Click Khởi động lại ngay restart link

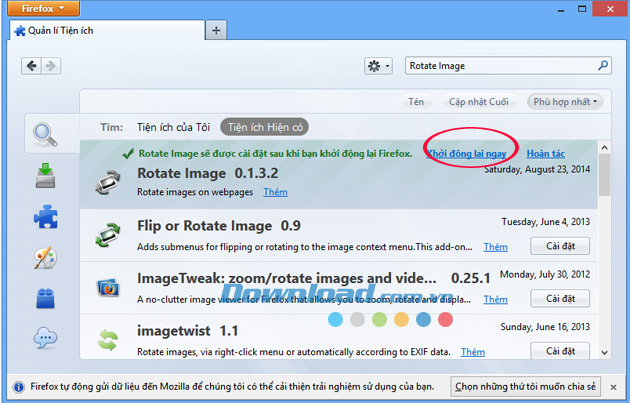pos(466,153)
